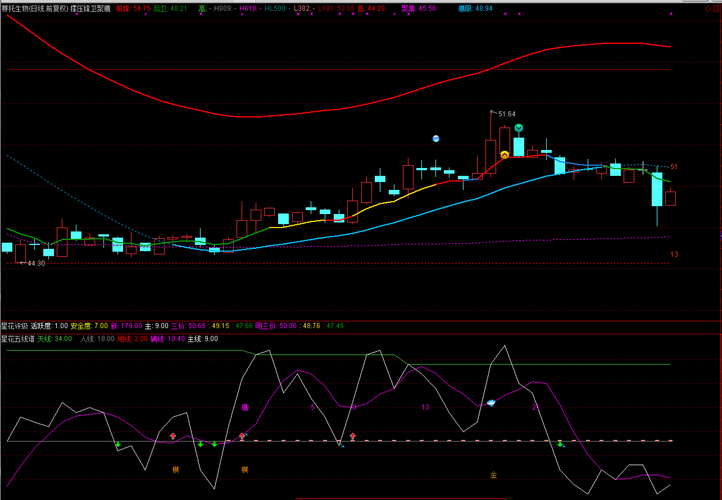Click the red up arrow above the first 棋 label
The image size is (722, 500).
(173, 436)
